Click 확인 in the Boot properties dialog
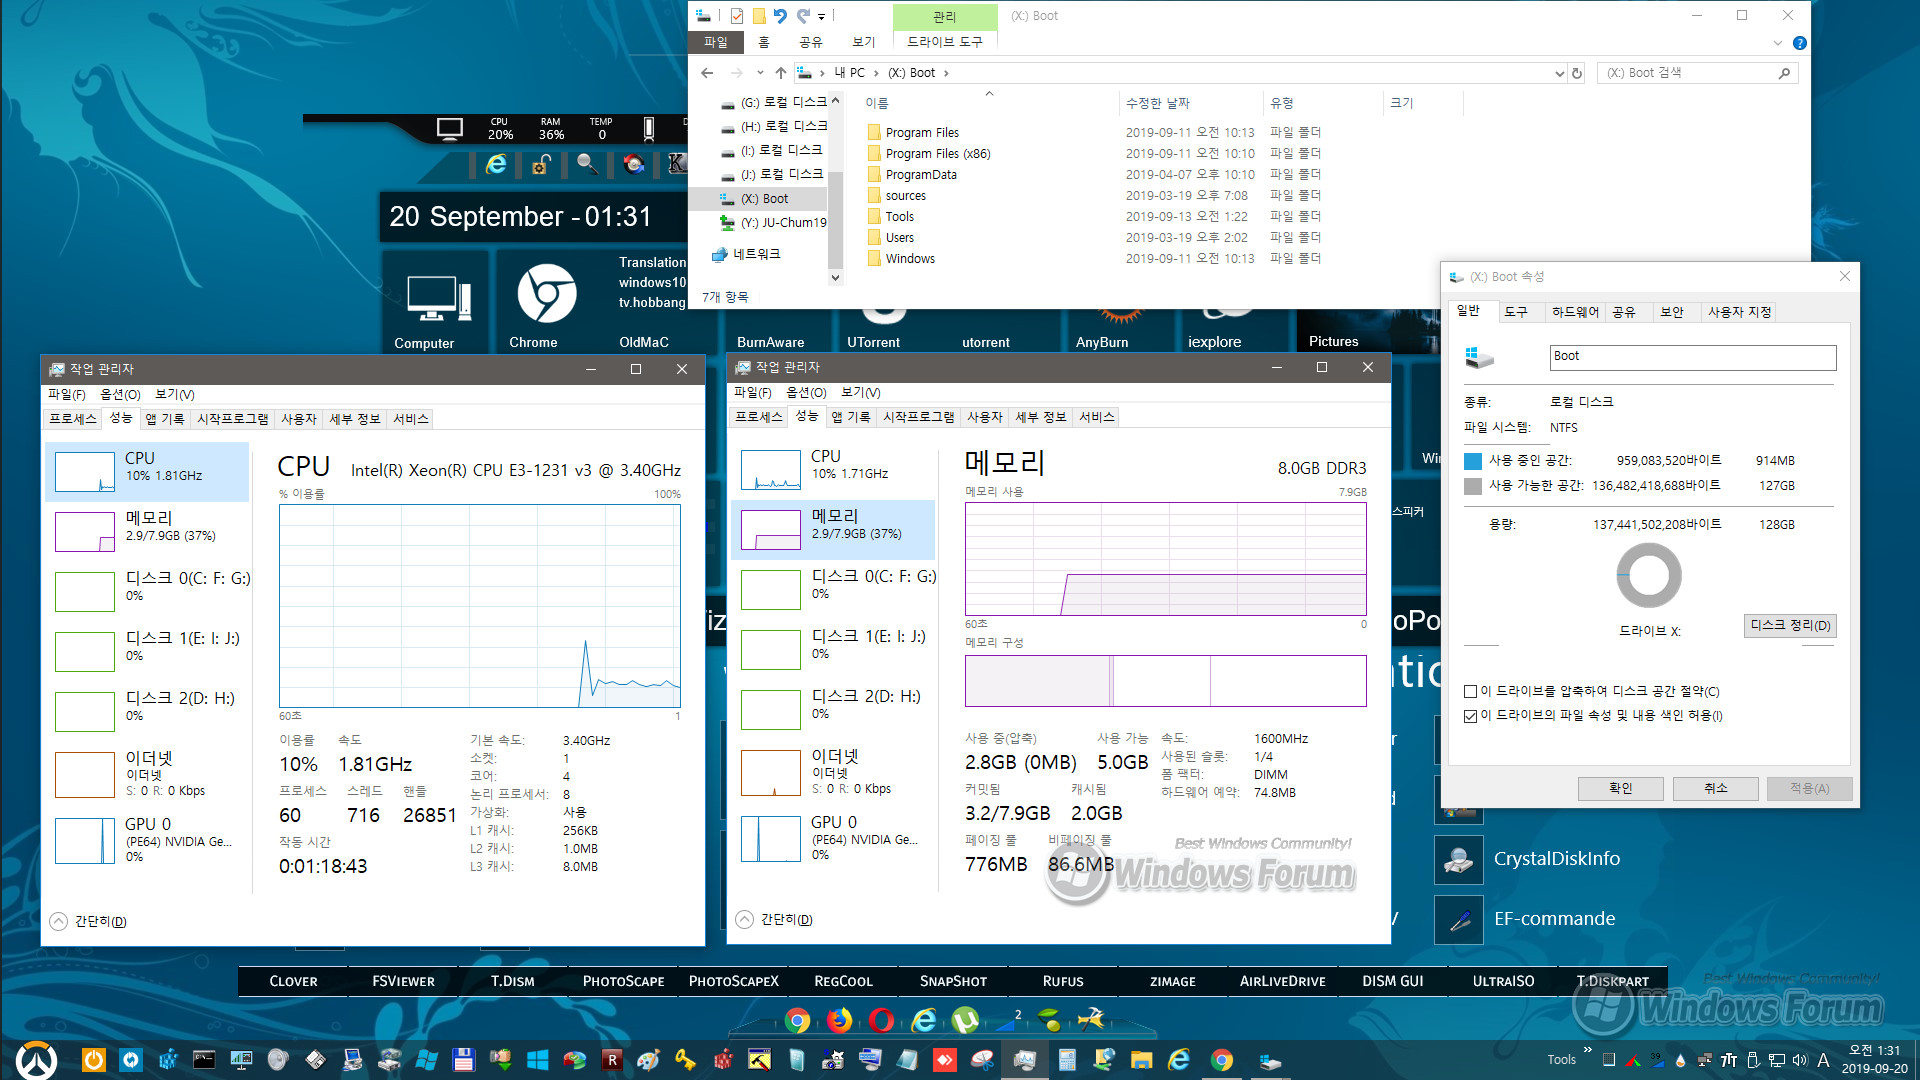Screen dimensions: 1920x1080 [x=1620, y=789]
